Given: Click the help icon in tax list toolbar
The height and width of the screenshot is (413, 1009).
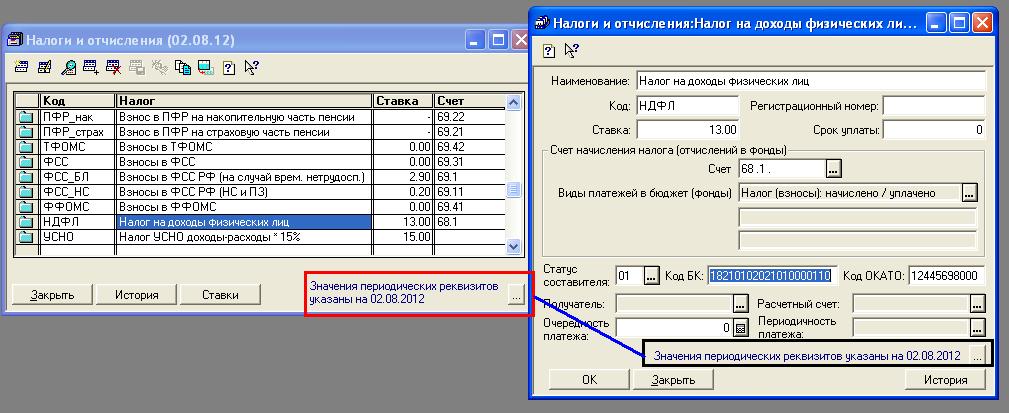Looking at the screenshot, I should point(228,68).
